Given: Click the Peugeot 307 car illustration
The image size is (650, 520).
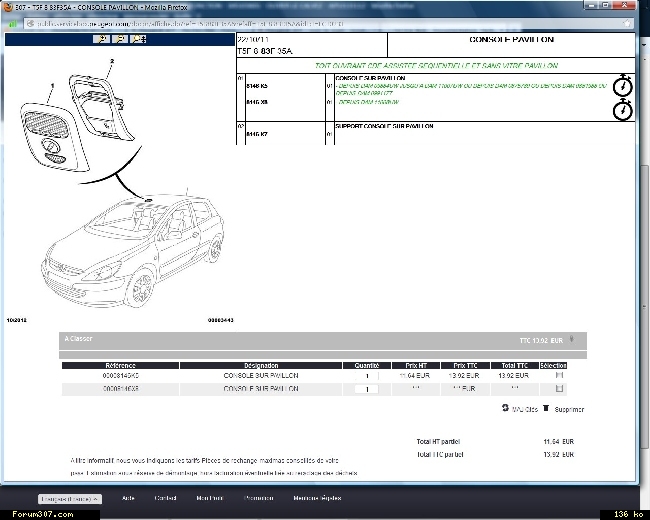Looking at the screenshot, I should [x=133, y=251].
